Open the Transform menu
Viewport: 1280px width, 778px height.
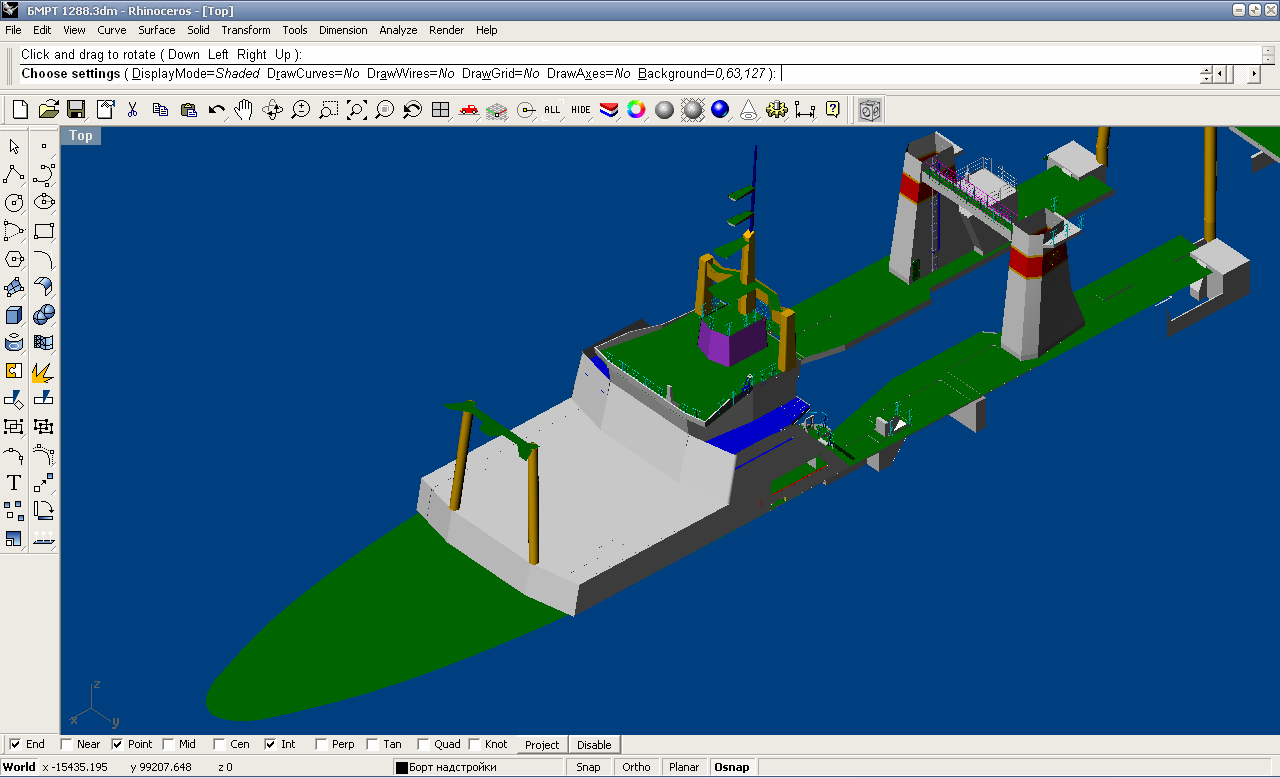246,30
